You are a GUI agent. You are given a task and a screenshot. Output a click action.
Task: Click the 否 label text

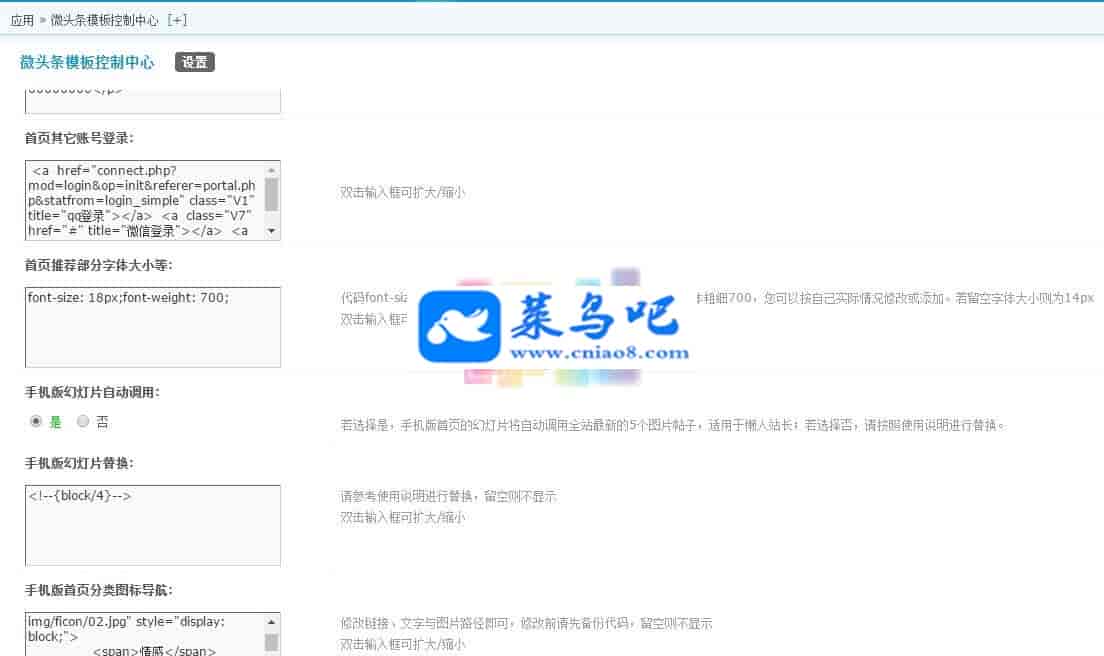point(102,422)
